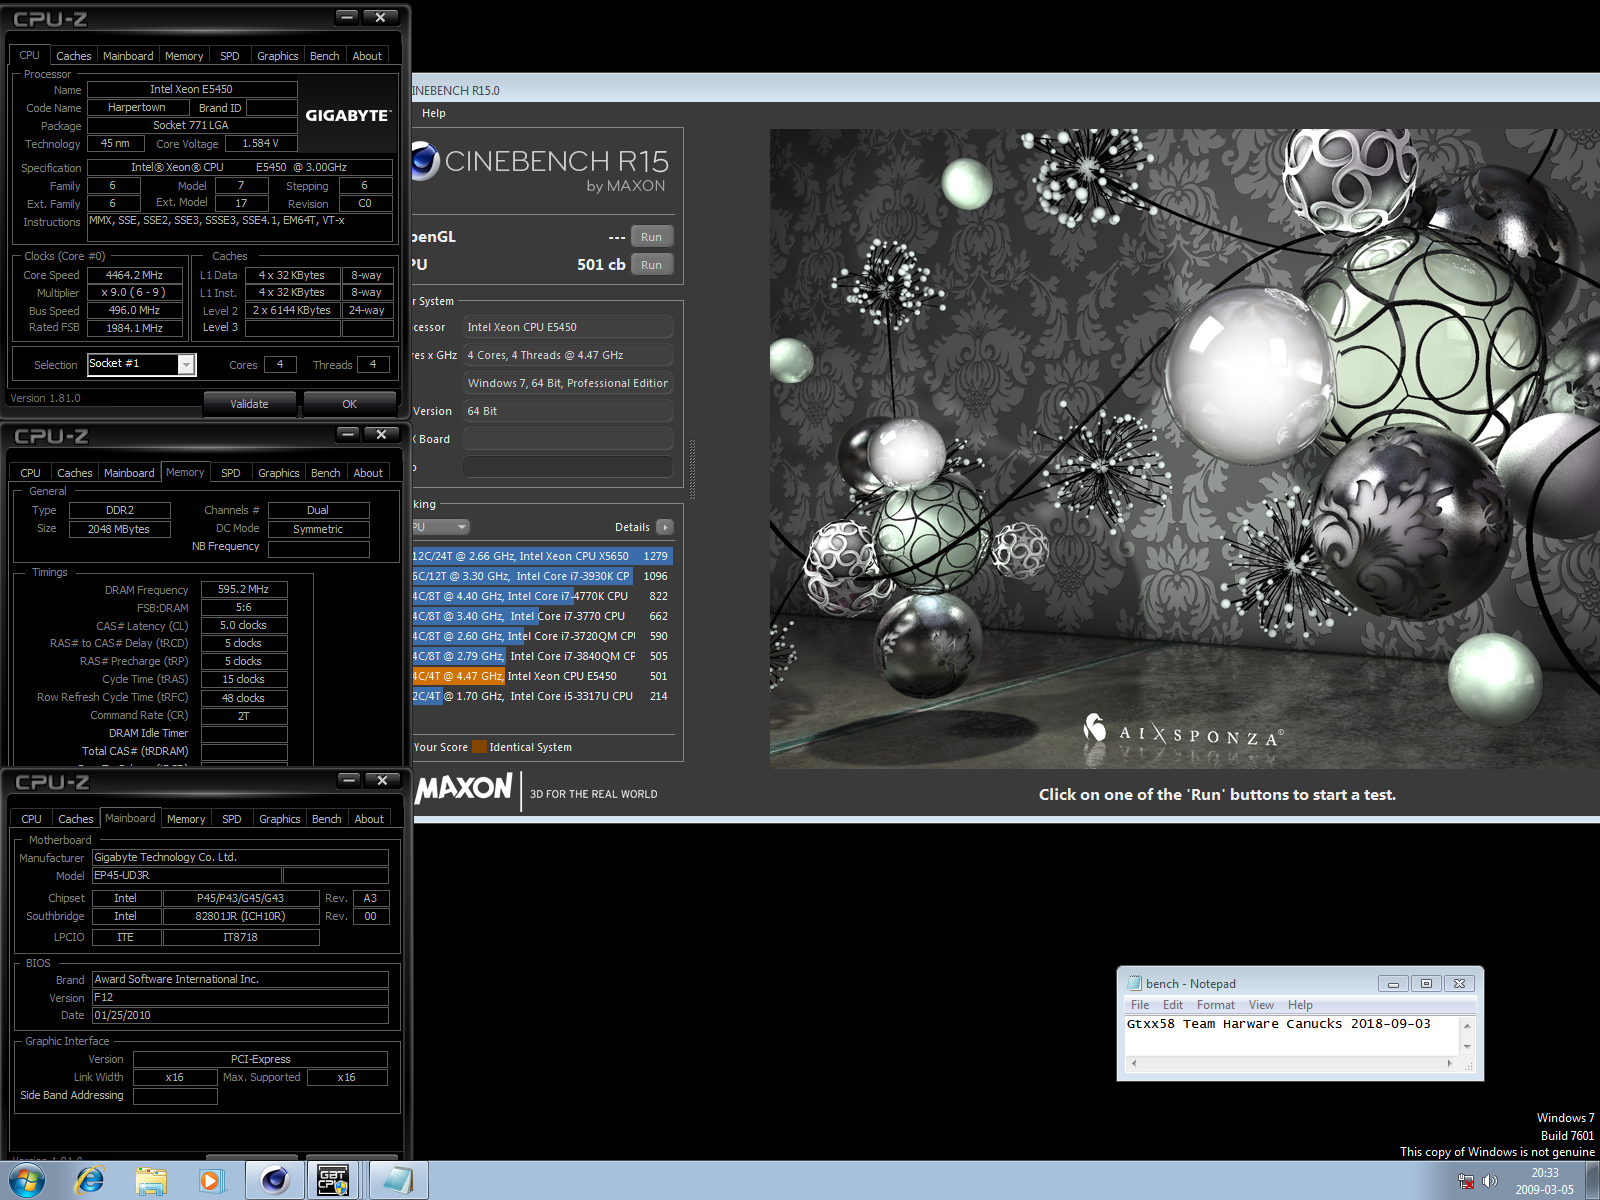The height and width of the screenshot is (1200, 1600).
Task: Click the Notepad icon in bench title bar
Action: [x=1135, y=983]
